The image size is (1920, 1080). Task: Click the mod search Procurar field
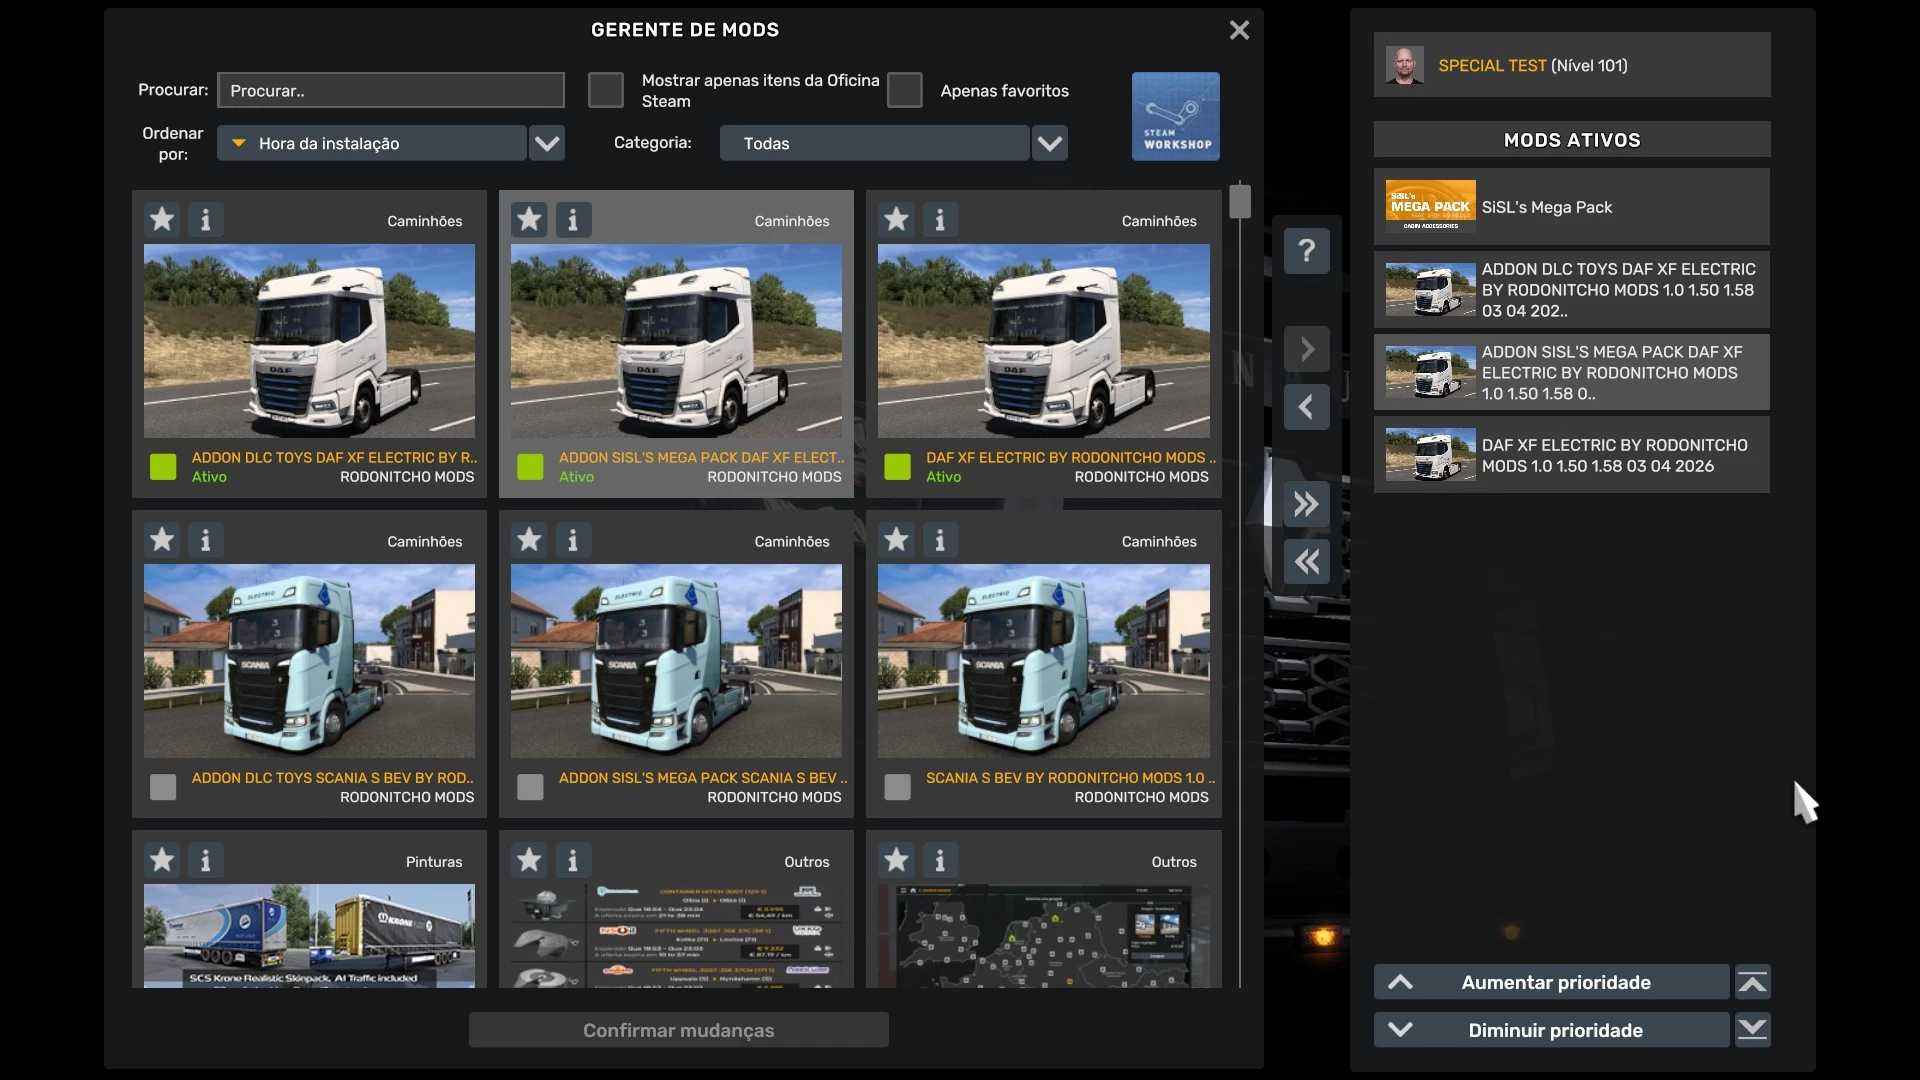click(391, 90)
